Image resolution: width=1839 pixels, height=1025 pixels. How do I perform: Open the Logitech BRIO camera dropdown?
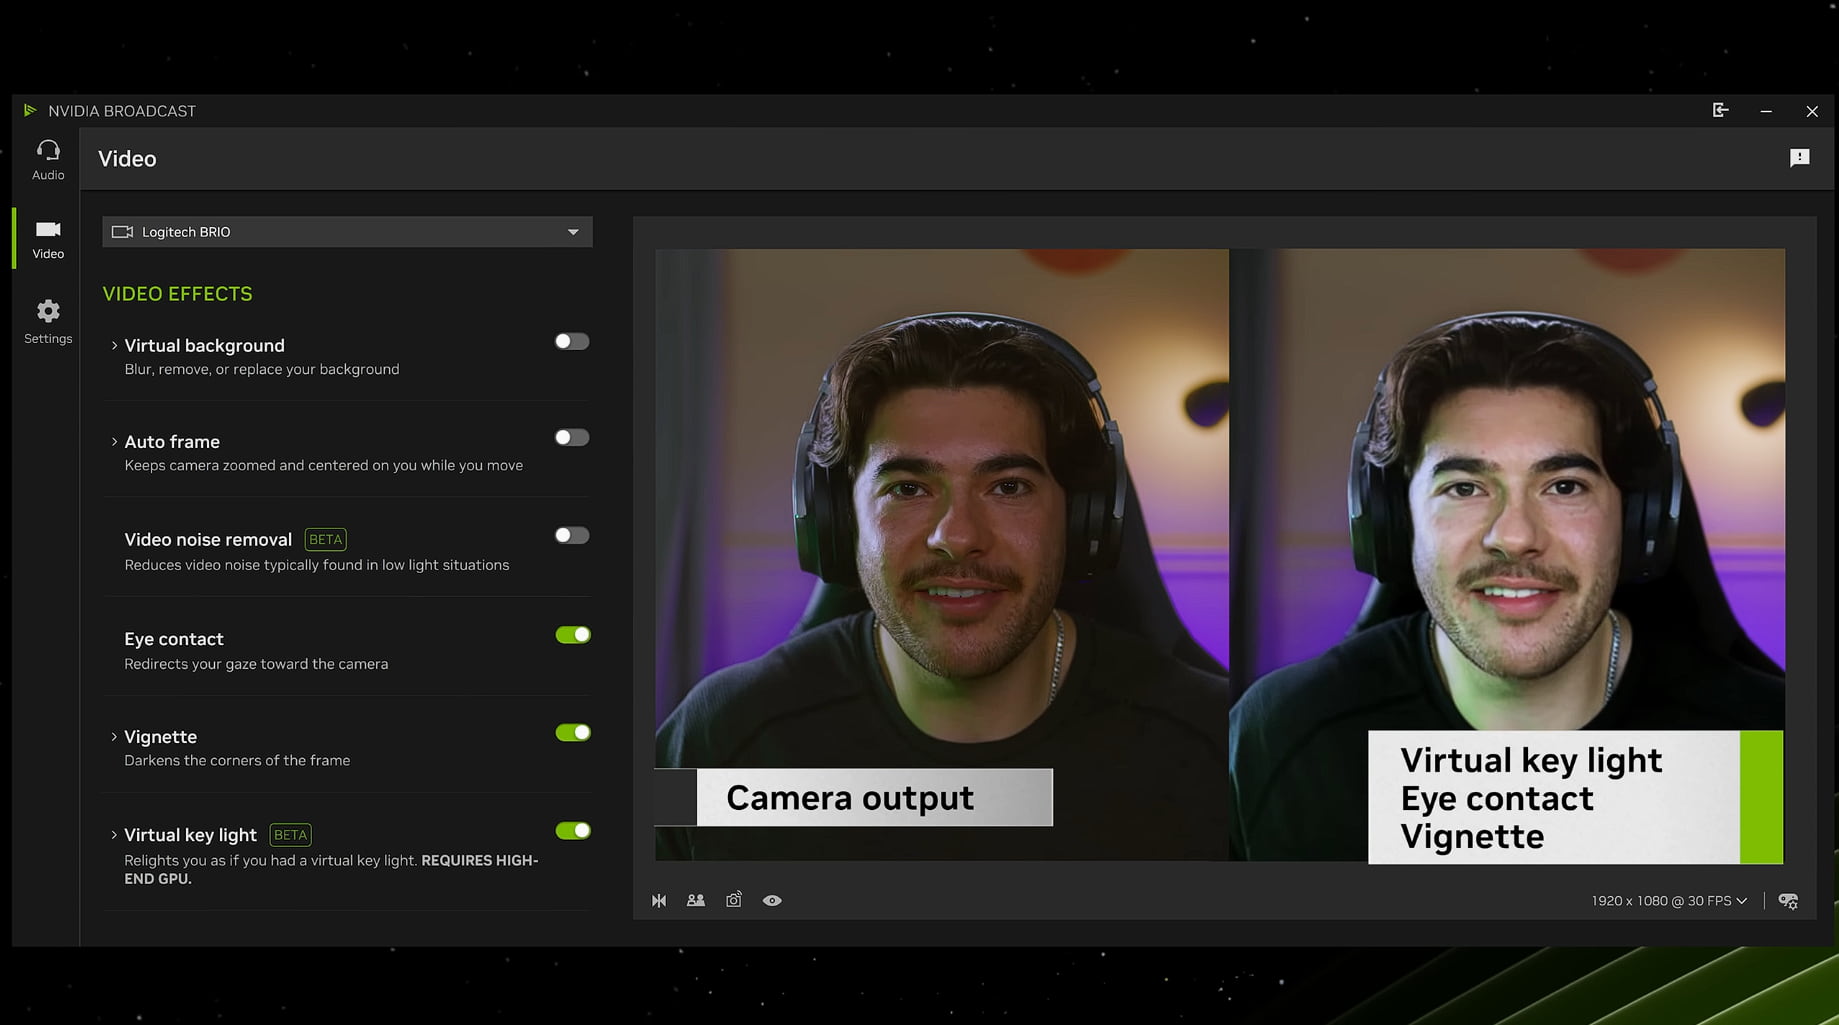(347, 232)
